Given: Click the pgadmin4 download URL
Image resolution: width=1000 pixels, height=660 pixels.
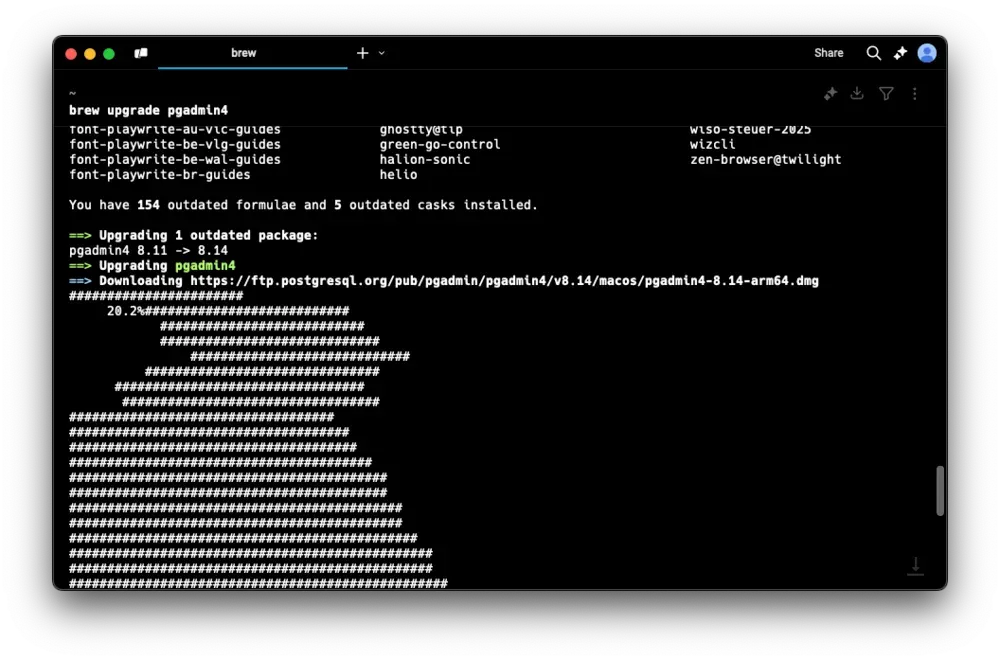Looking at the screenshot, I should tap(504, 281).
